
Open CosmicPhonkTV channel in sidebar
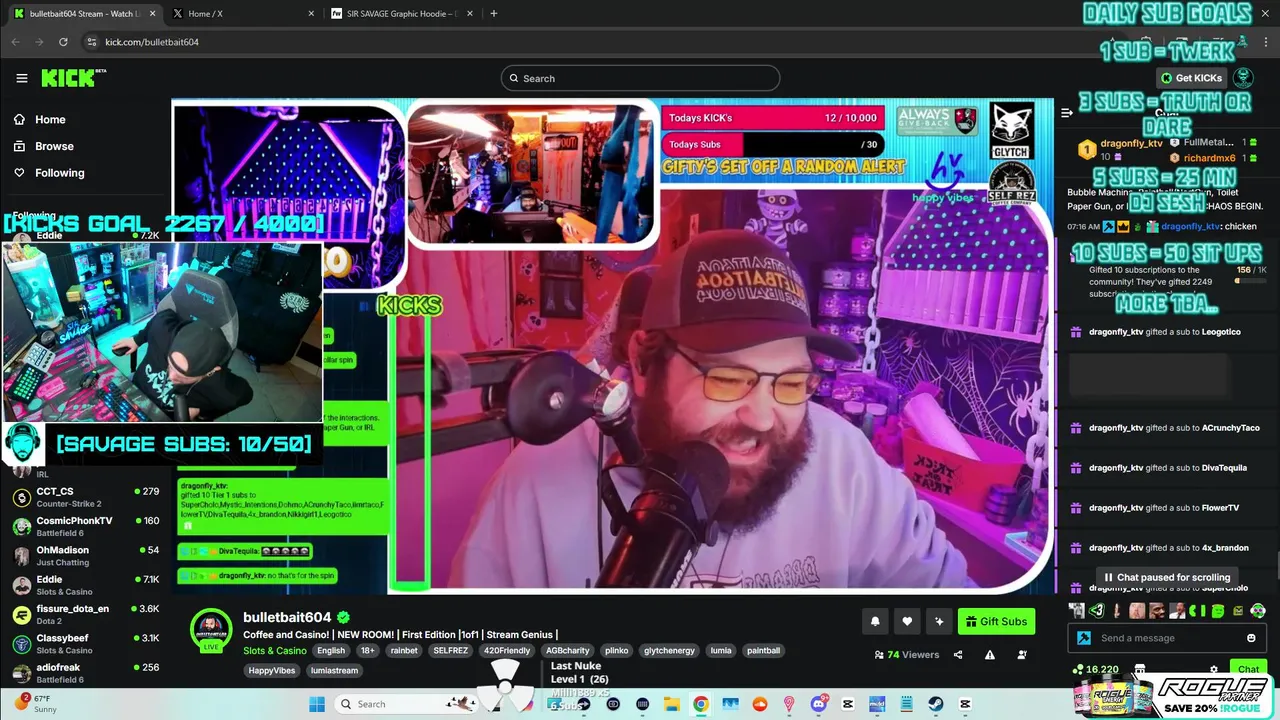coord(85,526)
